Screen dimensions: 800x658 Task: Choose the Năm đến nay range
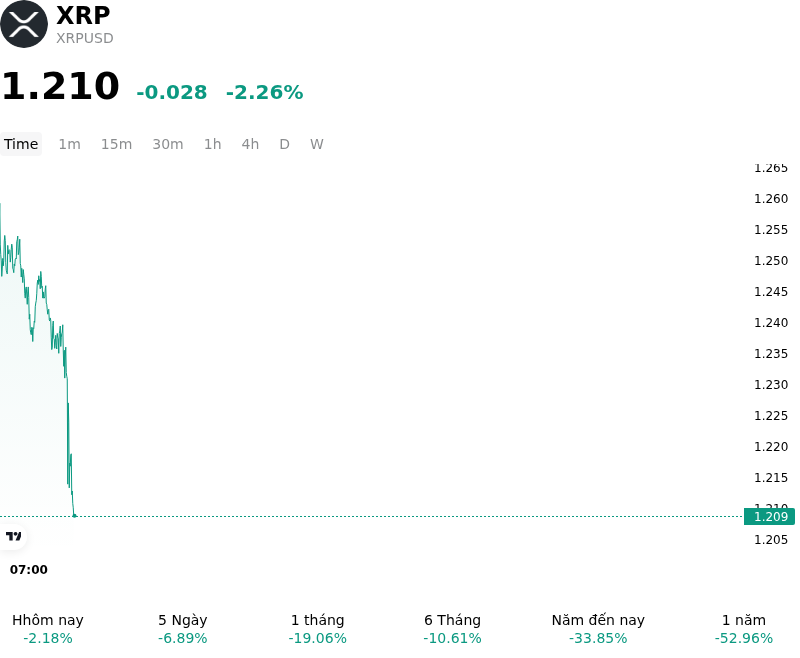pos(598,628)
